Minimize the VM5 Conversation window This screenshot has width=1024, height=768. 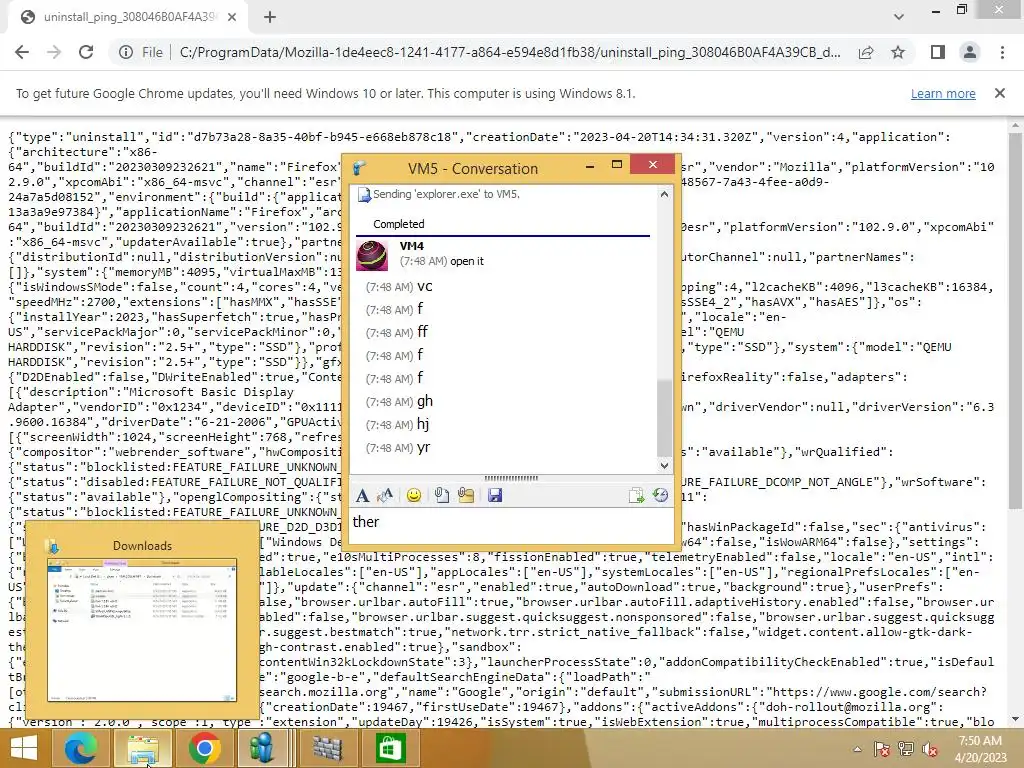[x=590, y=166]
